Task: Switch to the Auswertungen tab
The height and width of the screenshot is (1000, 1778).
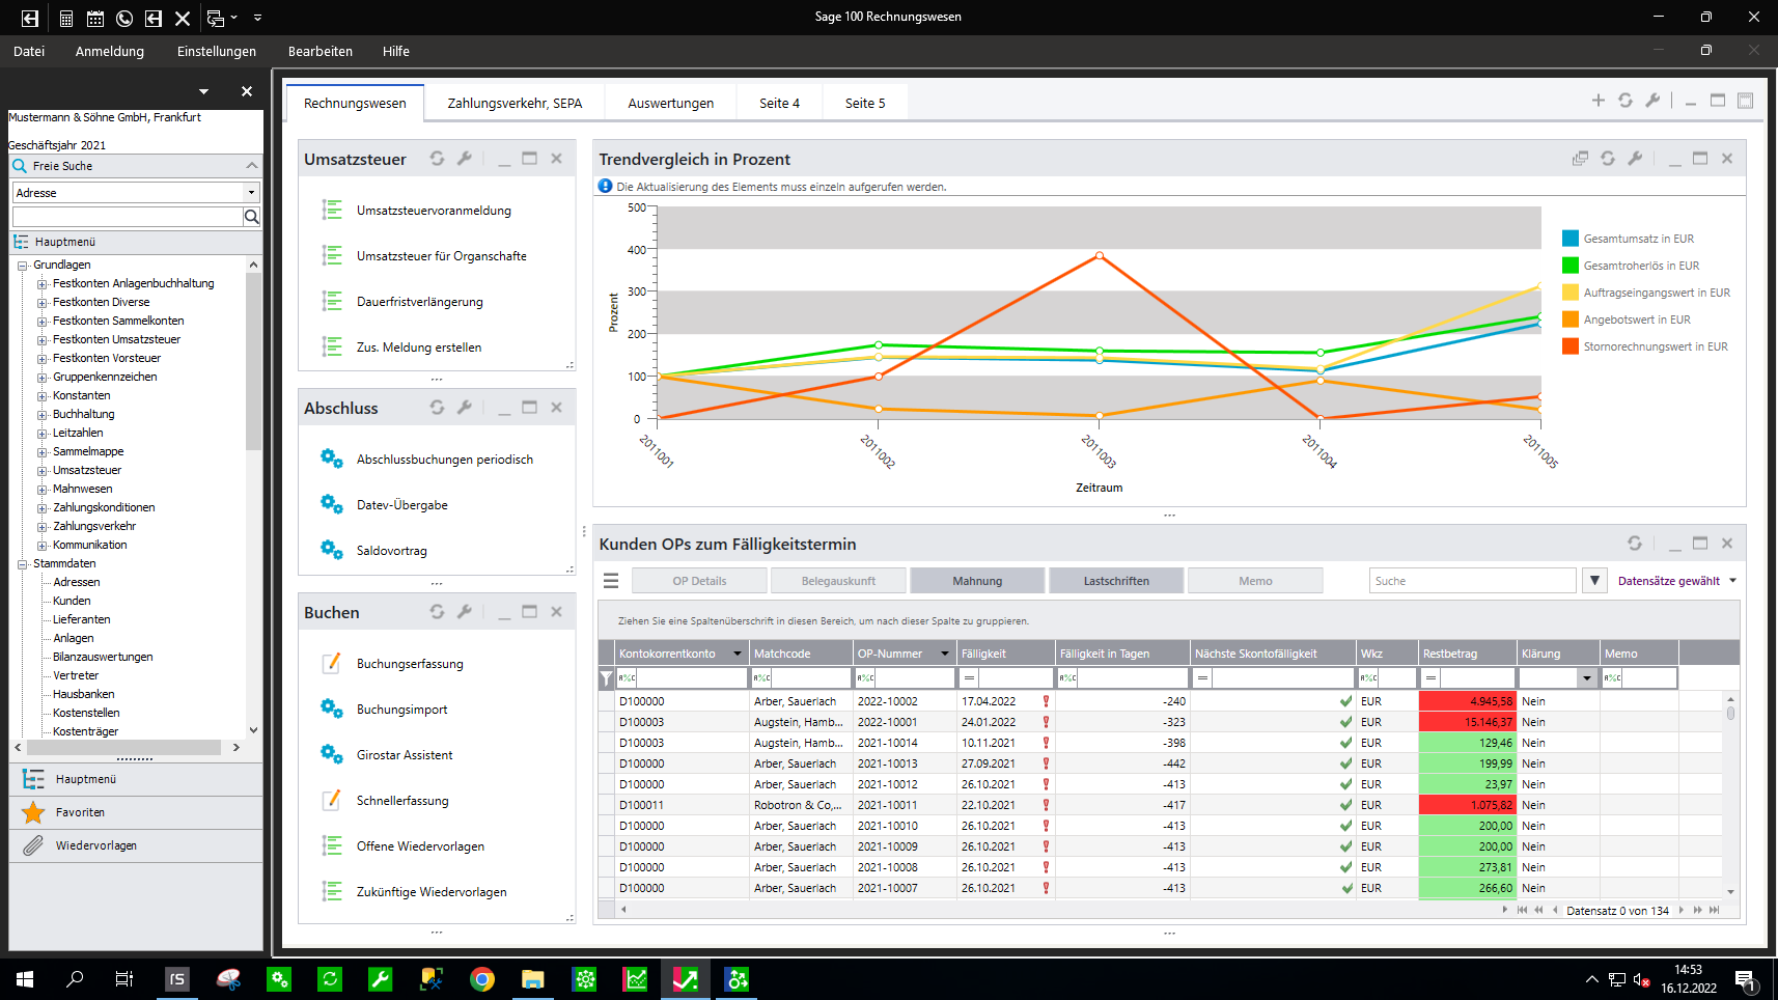Action: (670, 103)
